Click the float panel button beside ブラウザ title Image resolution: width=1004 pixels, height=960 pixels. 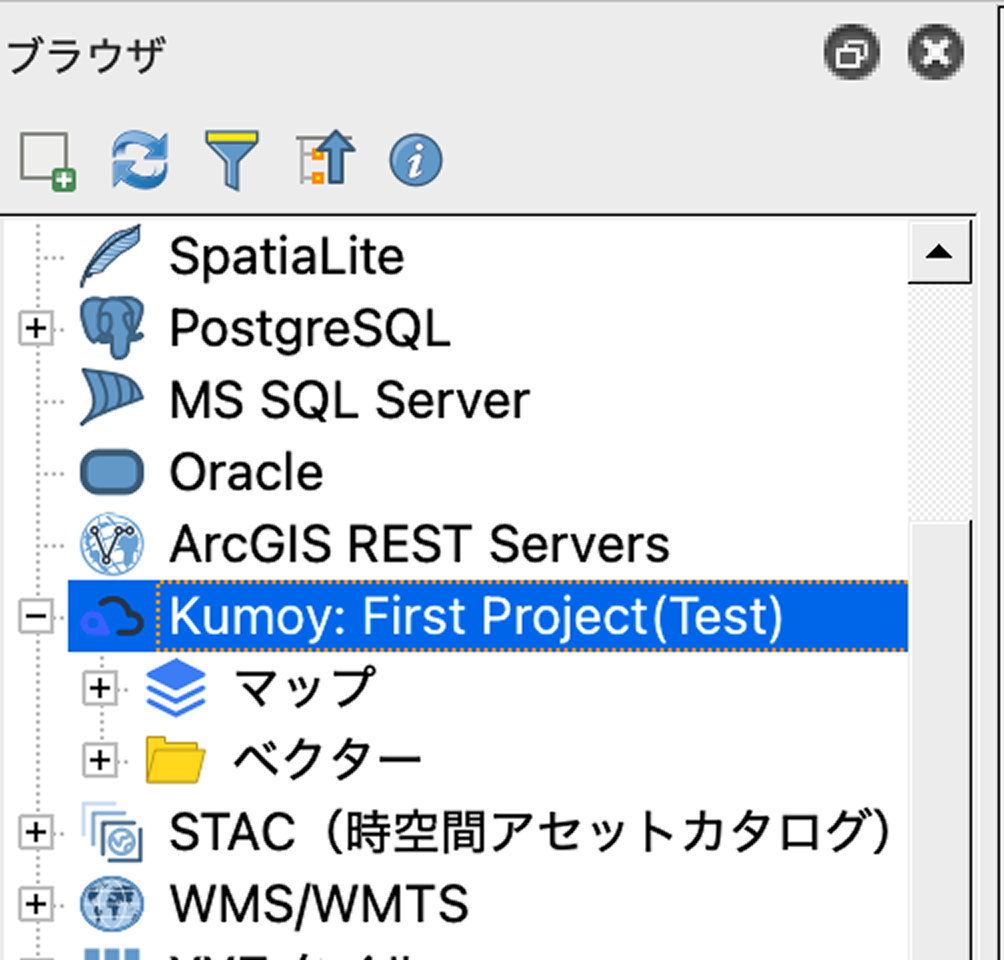pyautogui.click(x=851, y=52)
